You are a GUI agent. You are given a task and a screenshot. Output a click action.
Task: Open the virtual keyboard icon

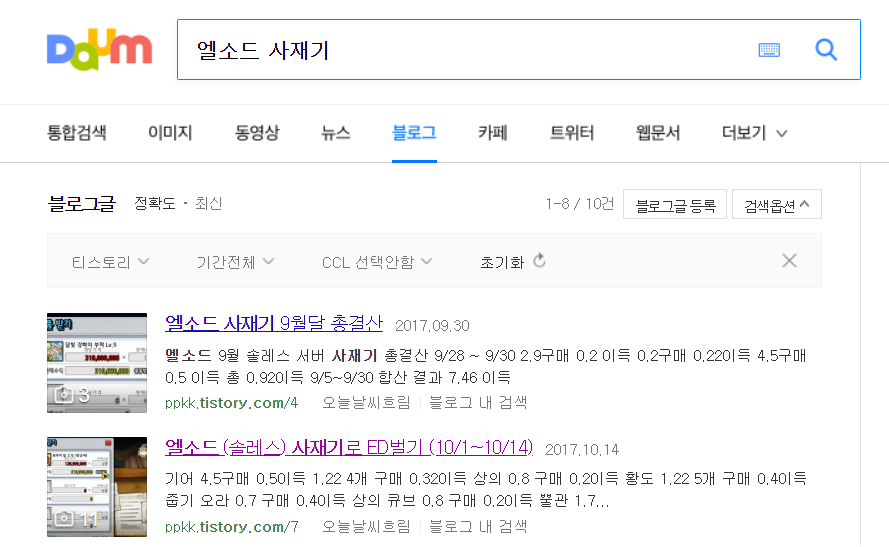coord(769,50)
